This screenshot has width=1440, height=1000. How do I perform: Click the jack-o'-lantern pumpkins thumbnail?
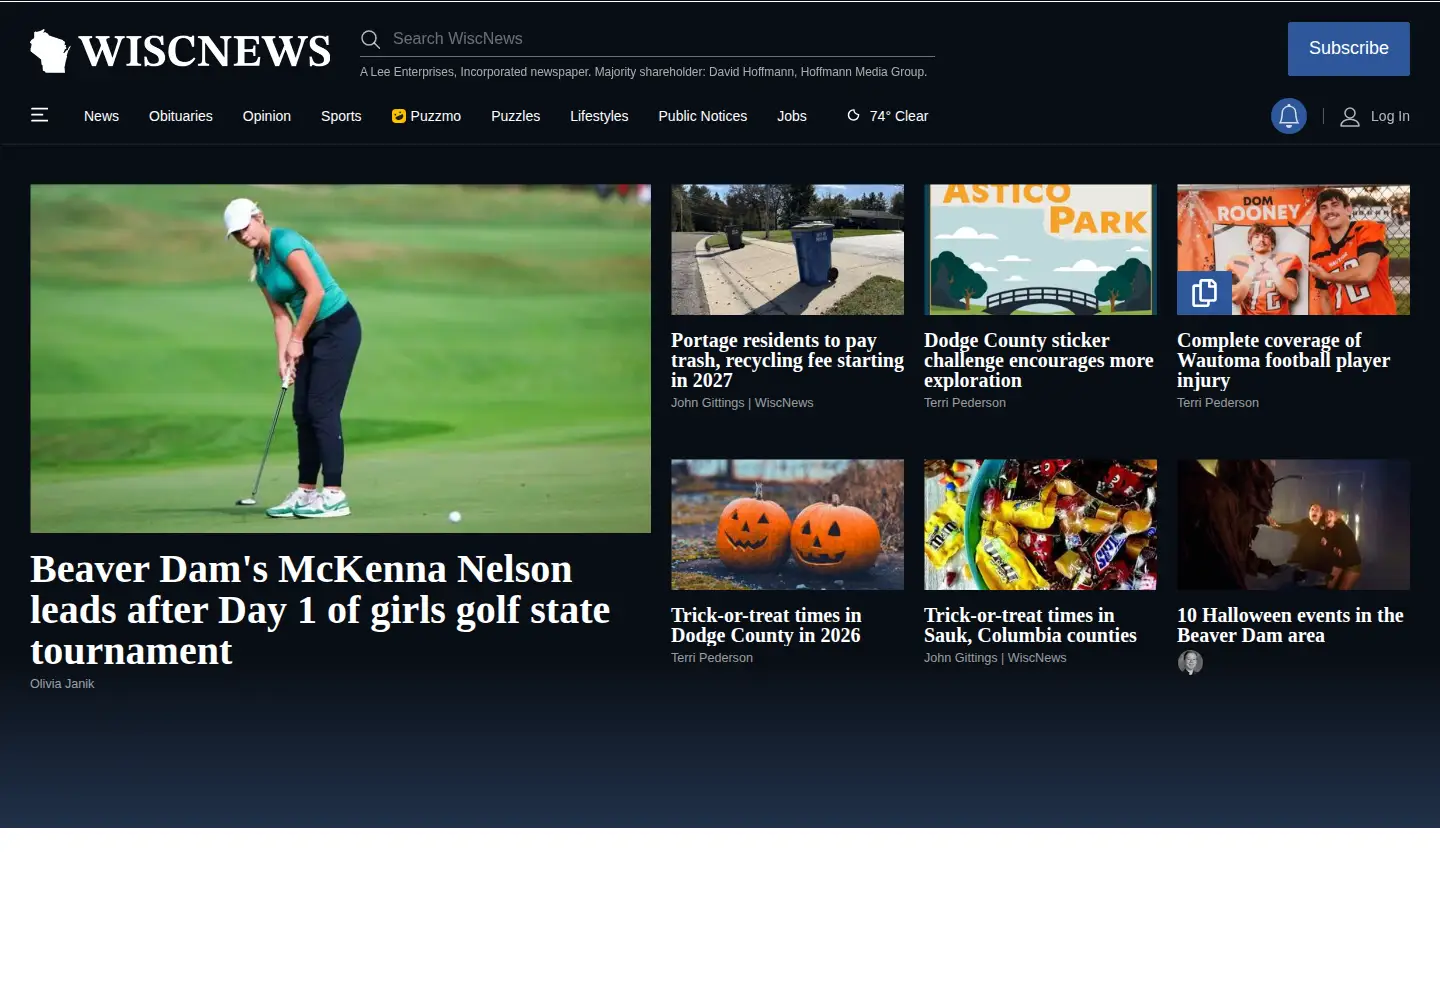(787, 524)
